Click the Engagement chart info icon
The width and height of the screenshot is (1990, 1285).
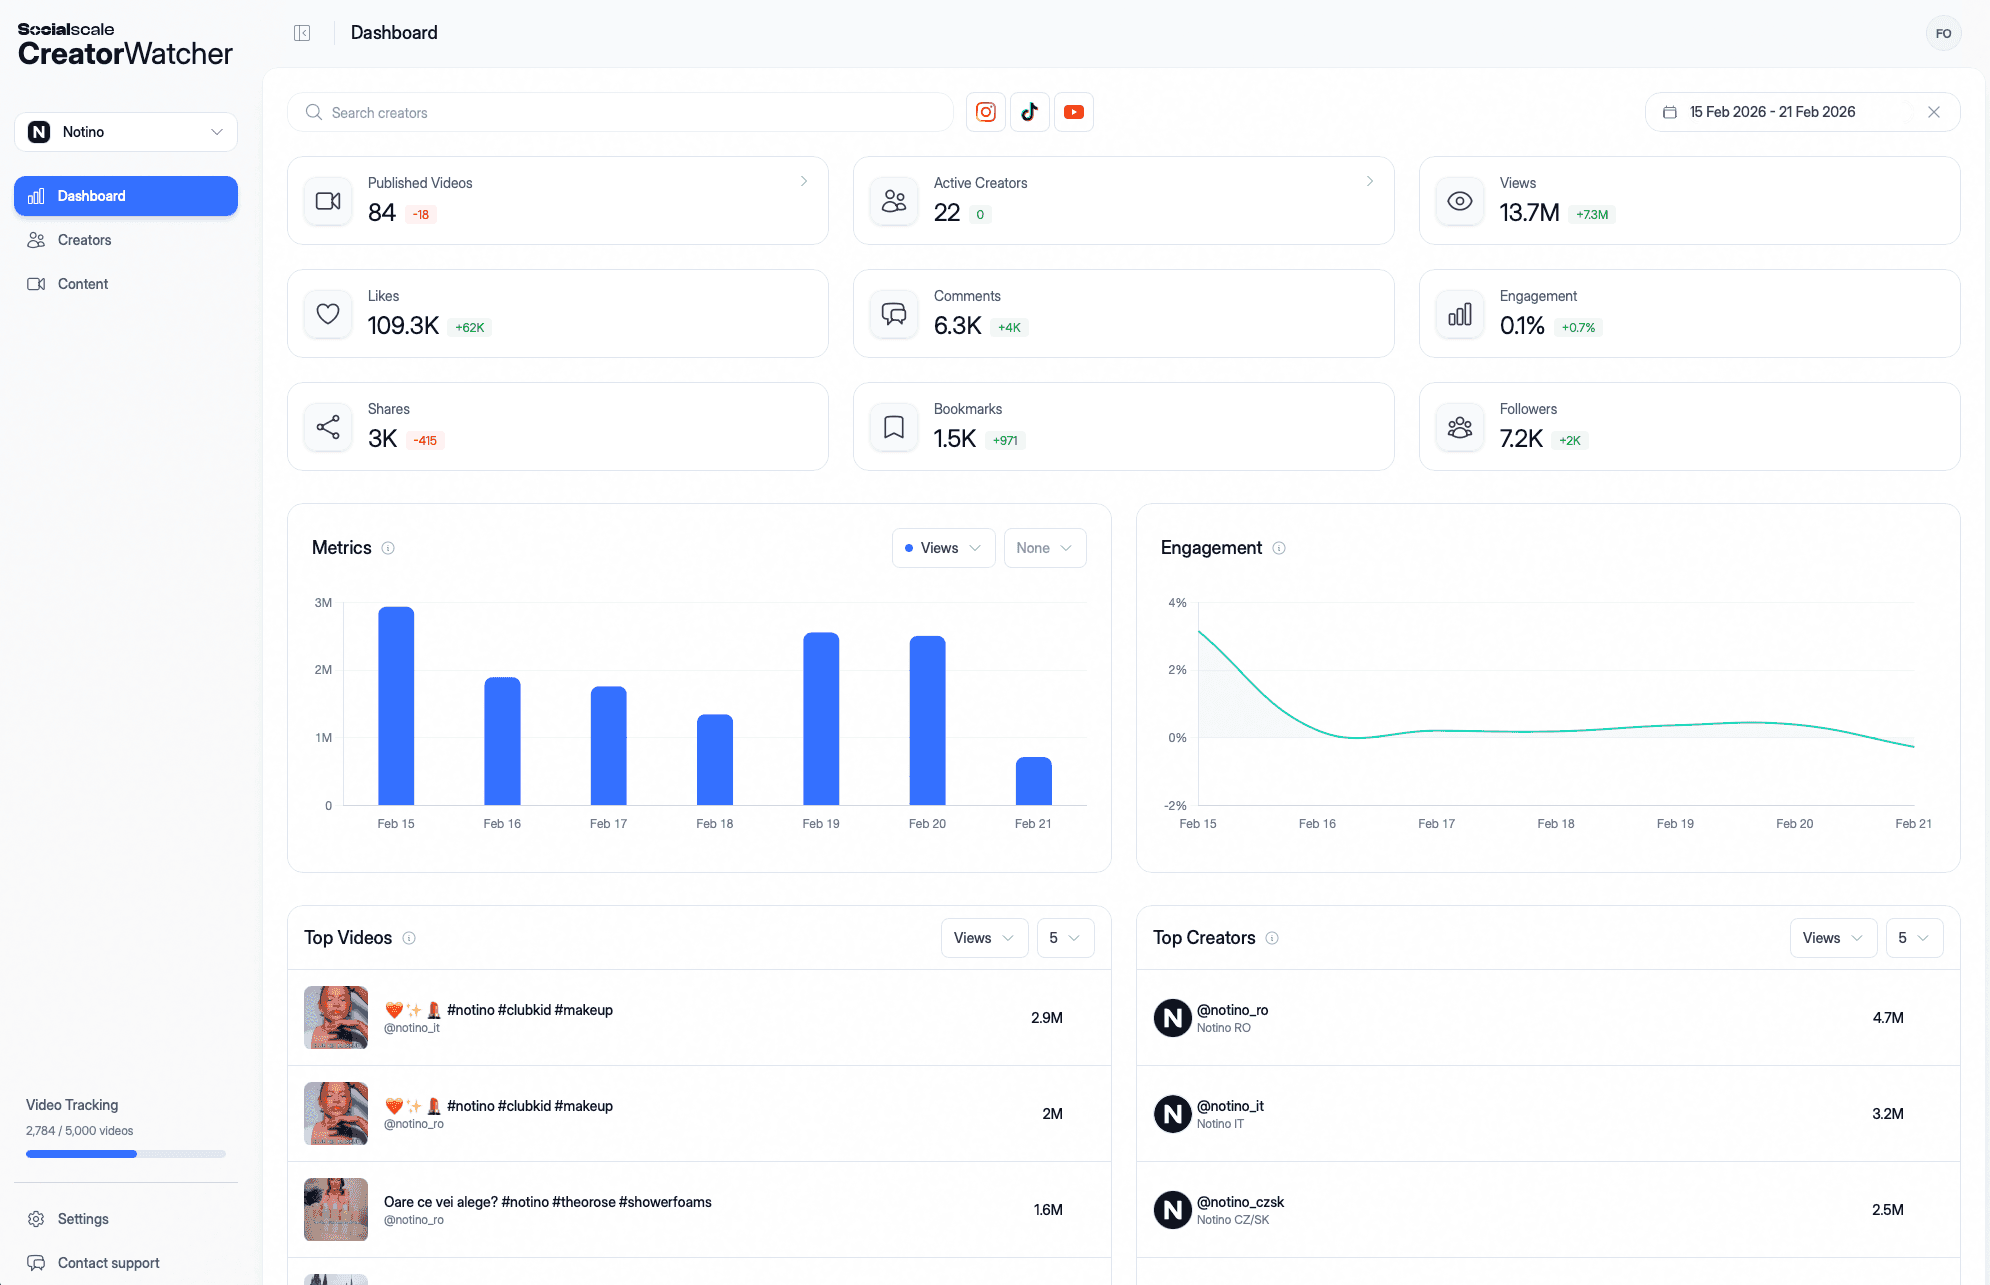point(1278,548)
